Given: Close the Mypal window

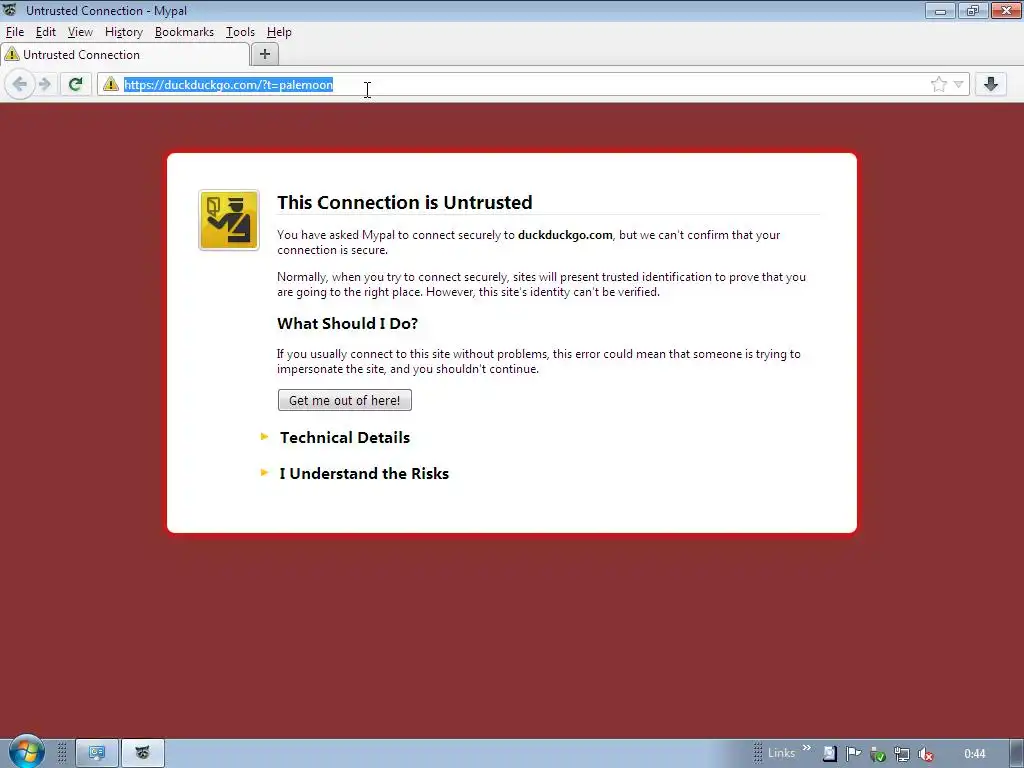Looking at the screenshot, I should [1006, 10].
